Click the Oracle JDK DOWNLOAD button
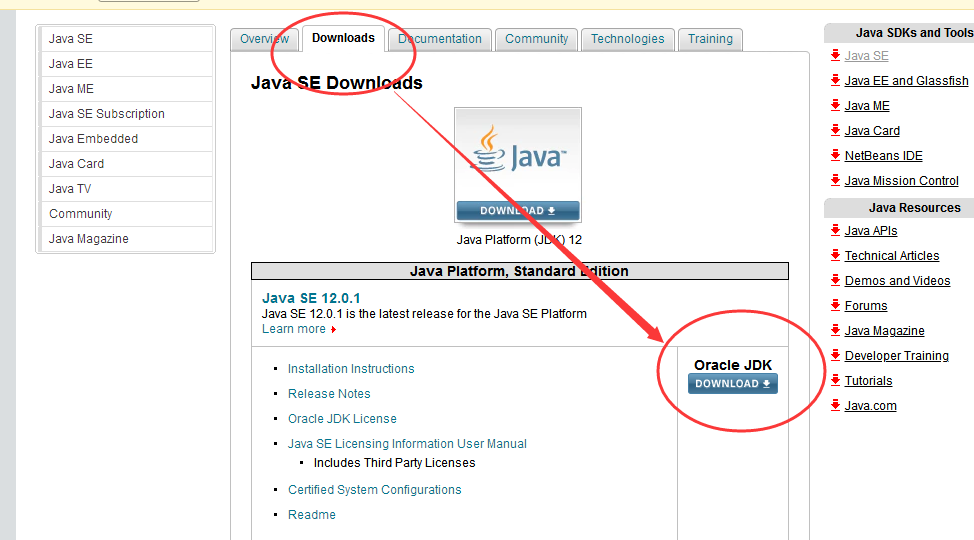 (733, 383)
